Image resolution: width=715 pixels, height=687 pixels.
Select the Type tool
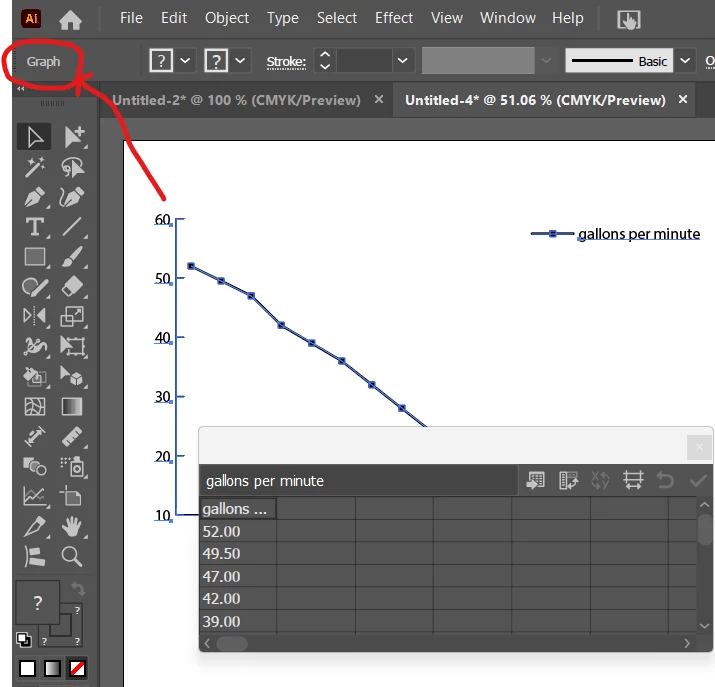coord(34,227)
